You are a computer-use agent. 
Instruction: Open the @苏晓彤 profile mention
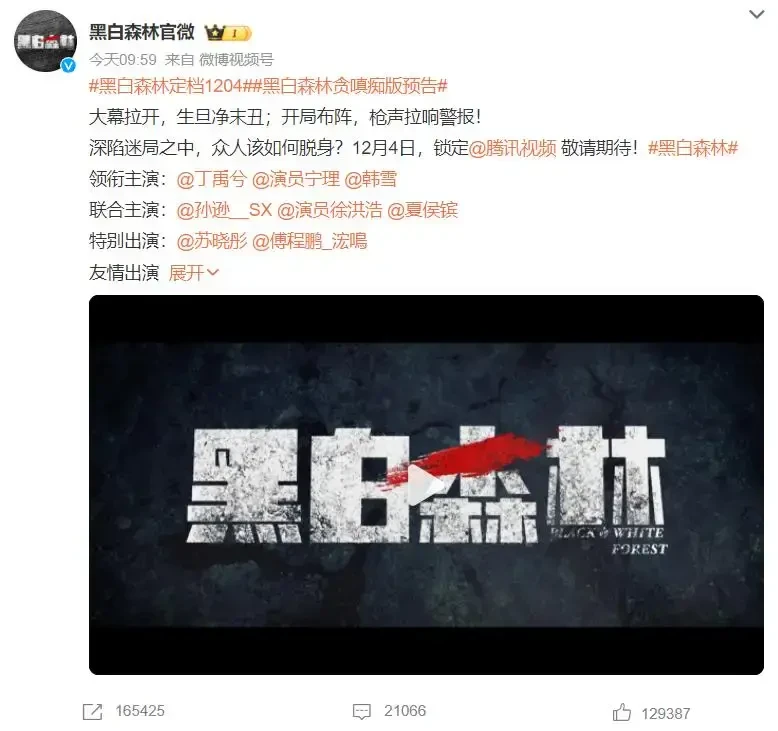point(211,242)
